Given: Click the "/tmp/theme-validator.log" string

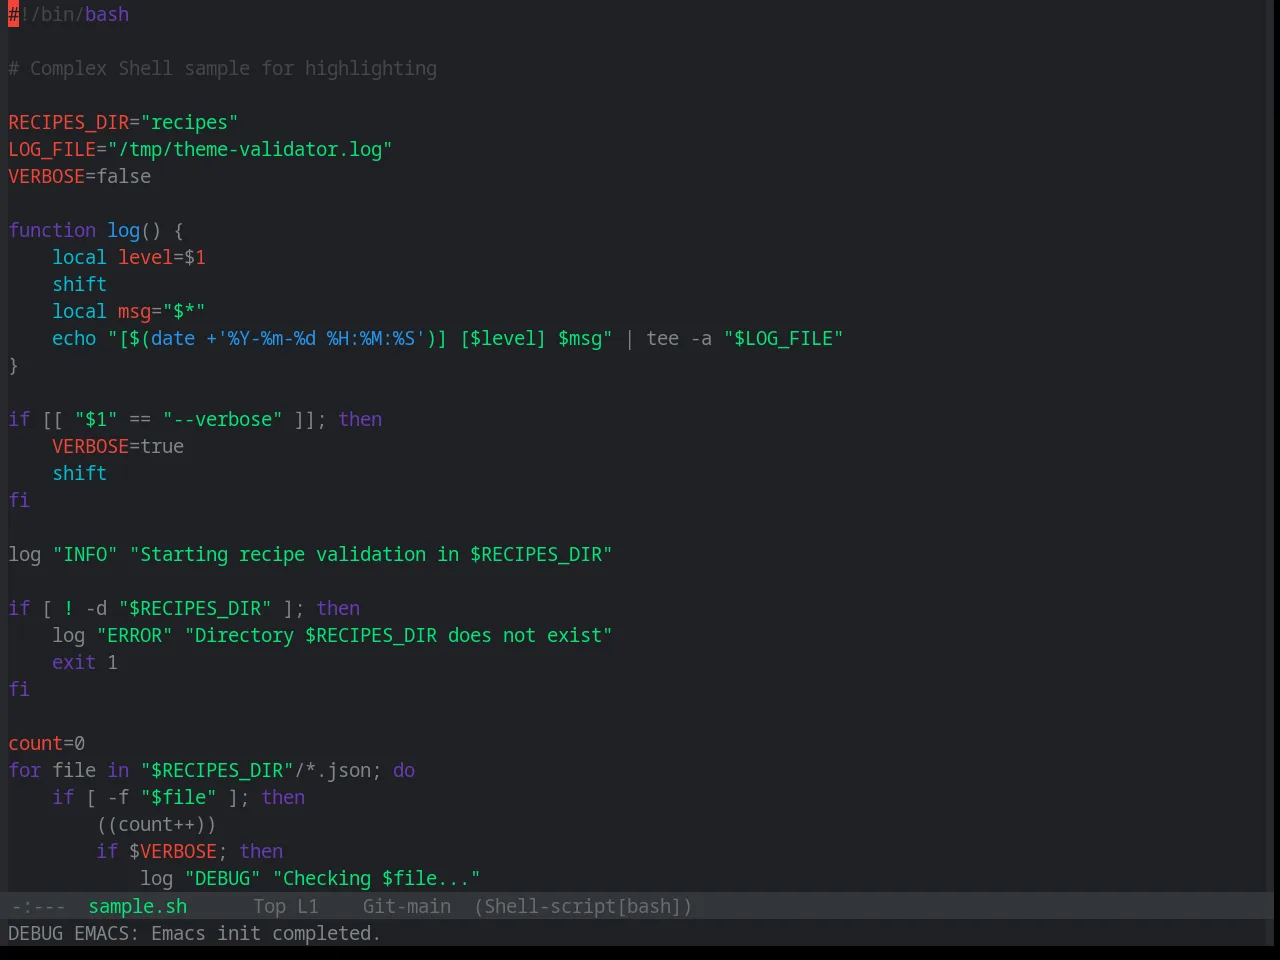Looking at the screenshot, I should tap(250, 149).
